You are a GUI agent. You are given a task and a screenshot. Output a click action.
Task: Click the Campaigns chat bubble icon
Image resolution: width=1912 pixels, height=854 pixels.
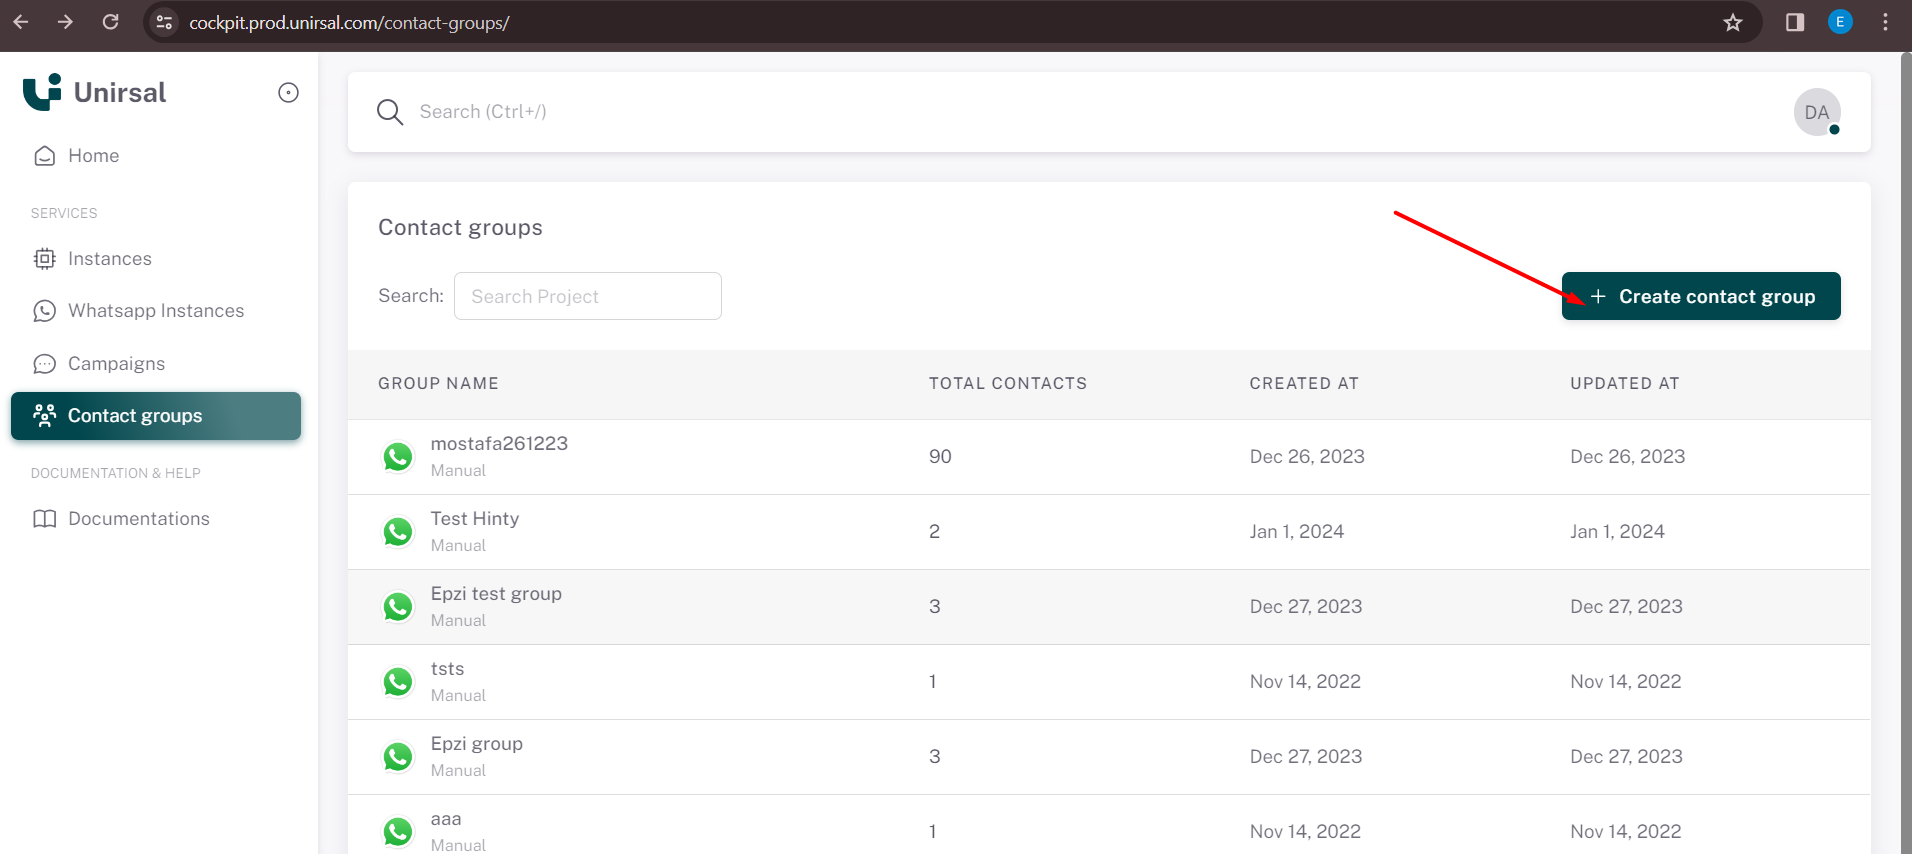point(44,364)
